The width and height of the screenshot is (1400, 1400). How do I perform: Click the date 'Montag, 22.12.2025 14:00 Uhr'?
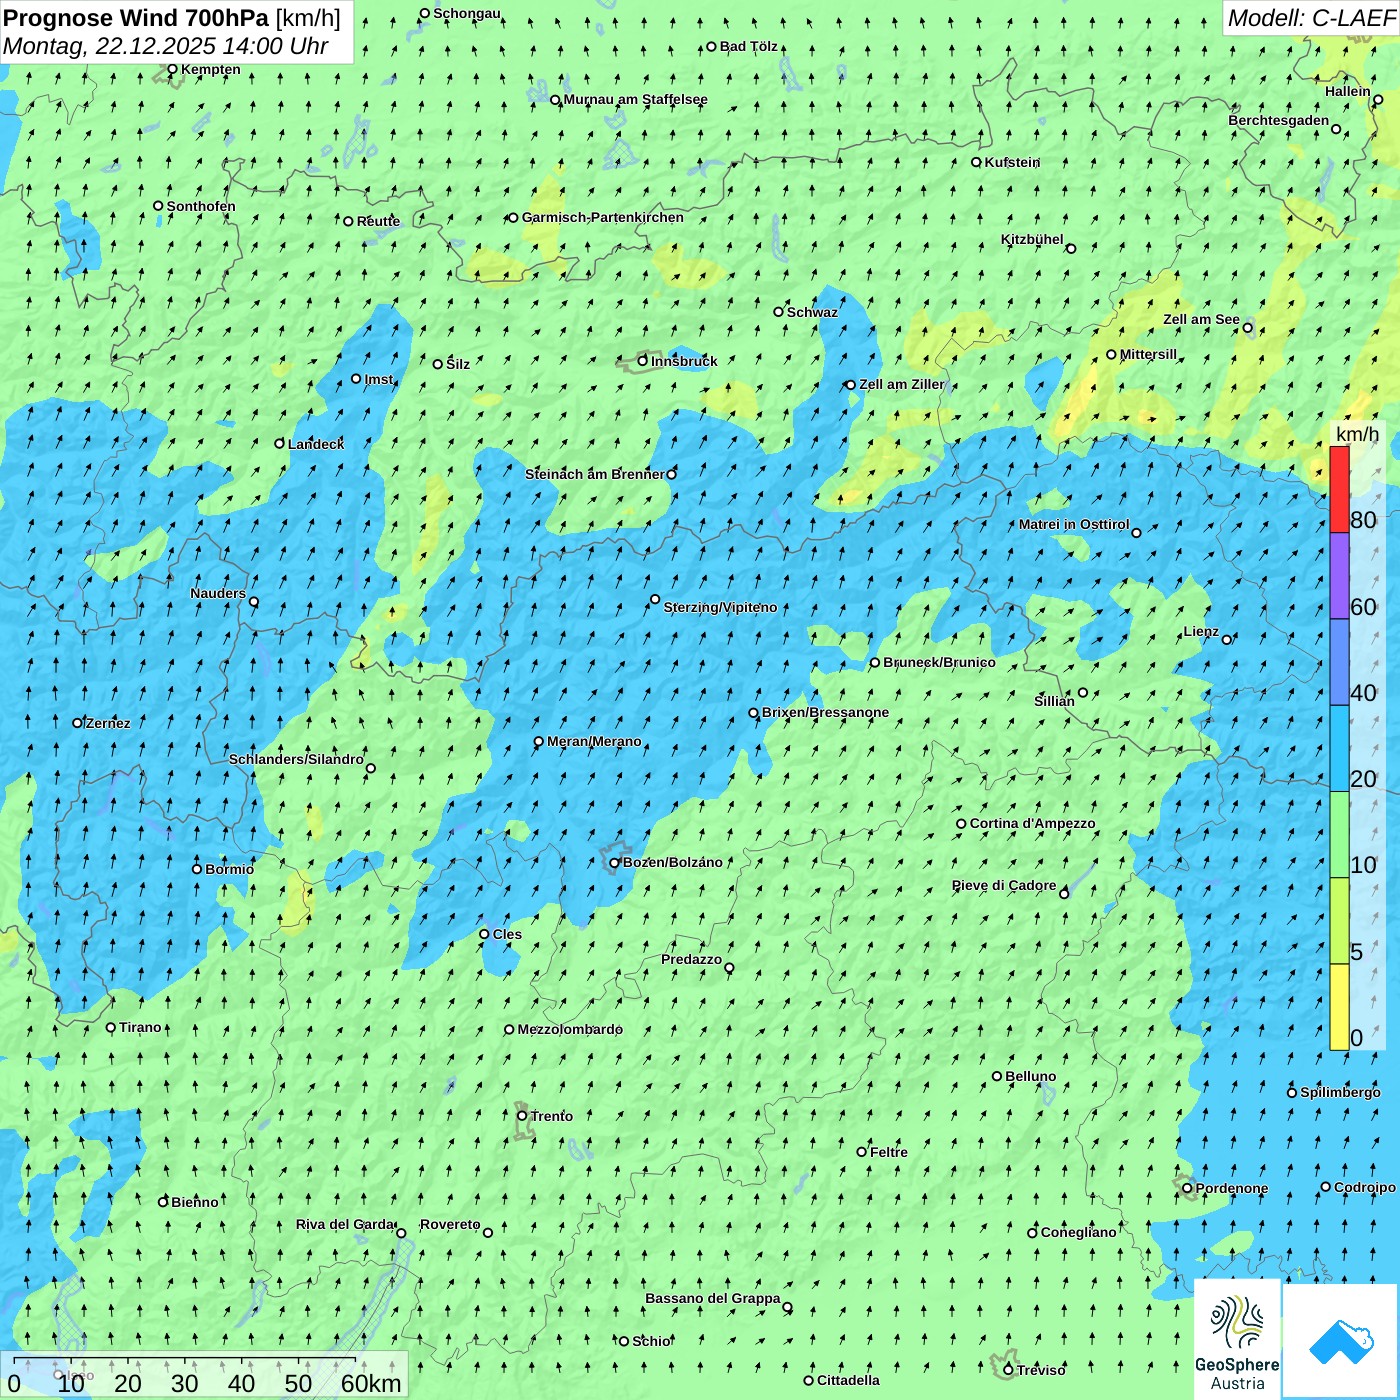(165, 46)
